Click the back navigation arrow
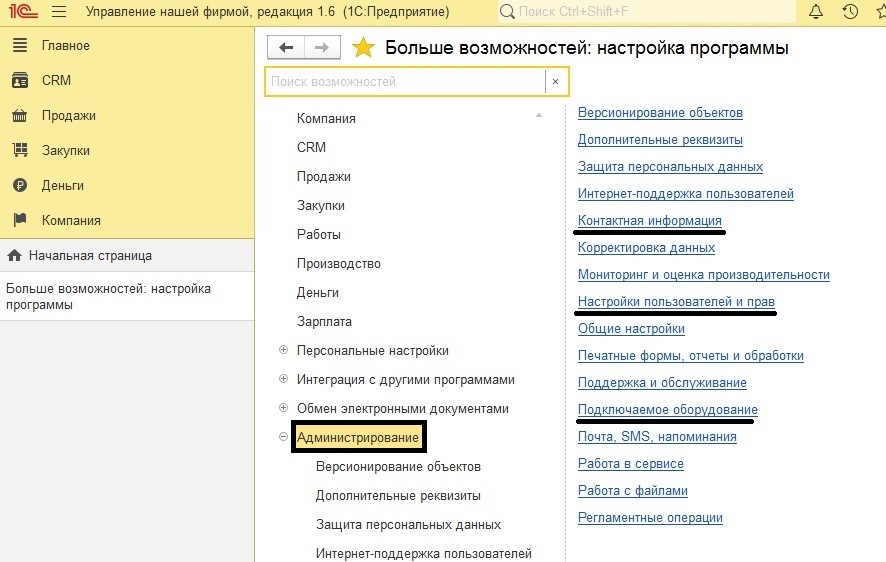Screen dimensions: 886x562 tap(287, 48)
